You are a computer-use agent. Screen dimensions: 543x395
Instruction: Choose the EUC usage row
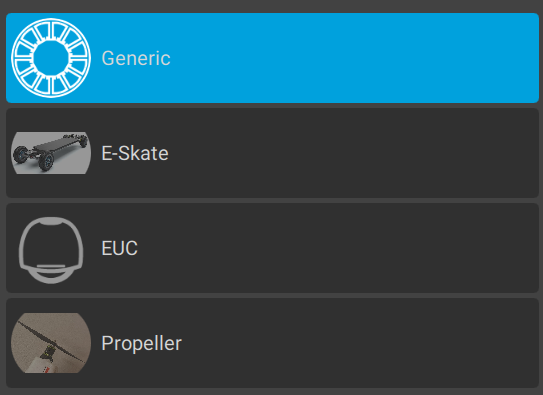pos(273,248)
